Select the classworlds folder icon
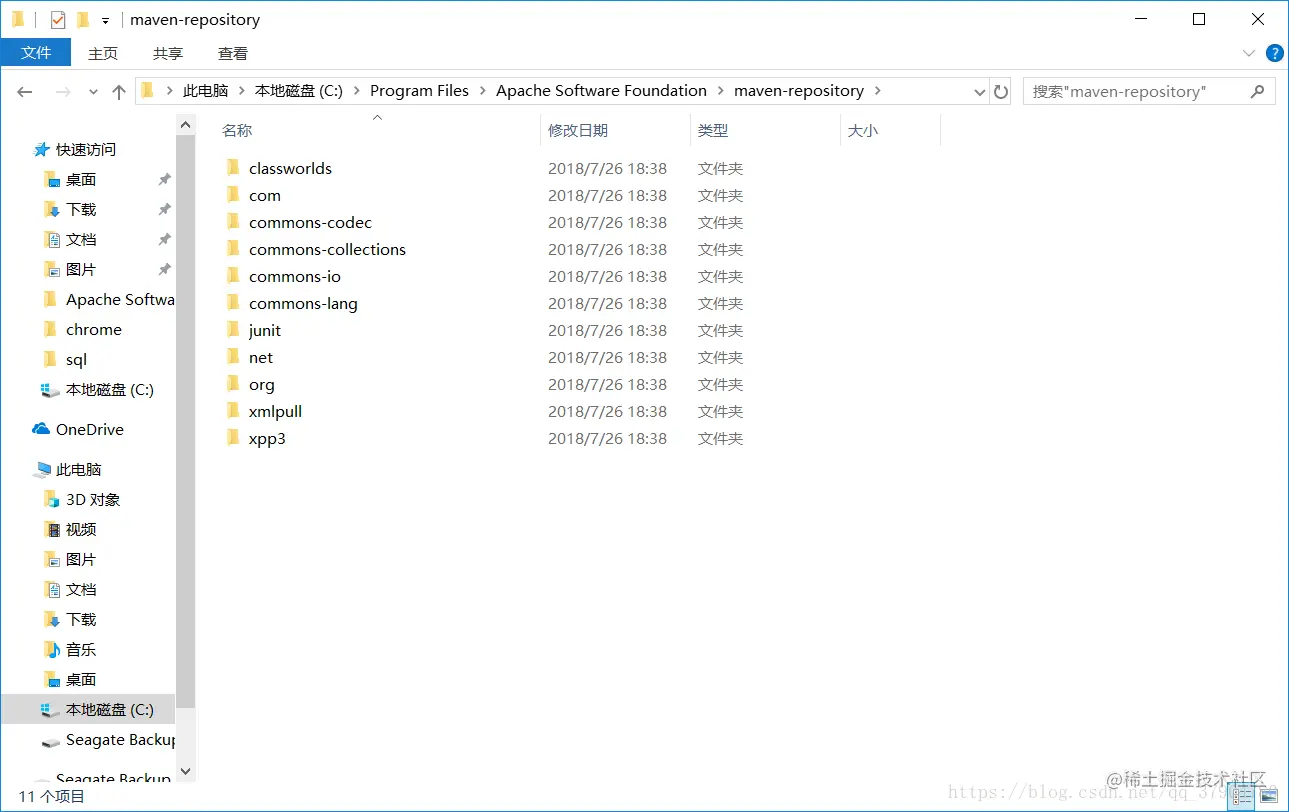The image size is (1289, 812). (233, 167)
